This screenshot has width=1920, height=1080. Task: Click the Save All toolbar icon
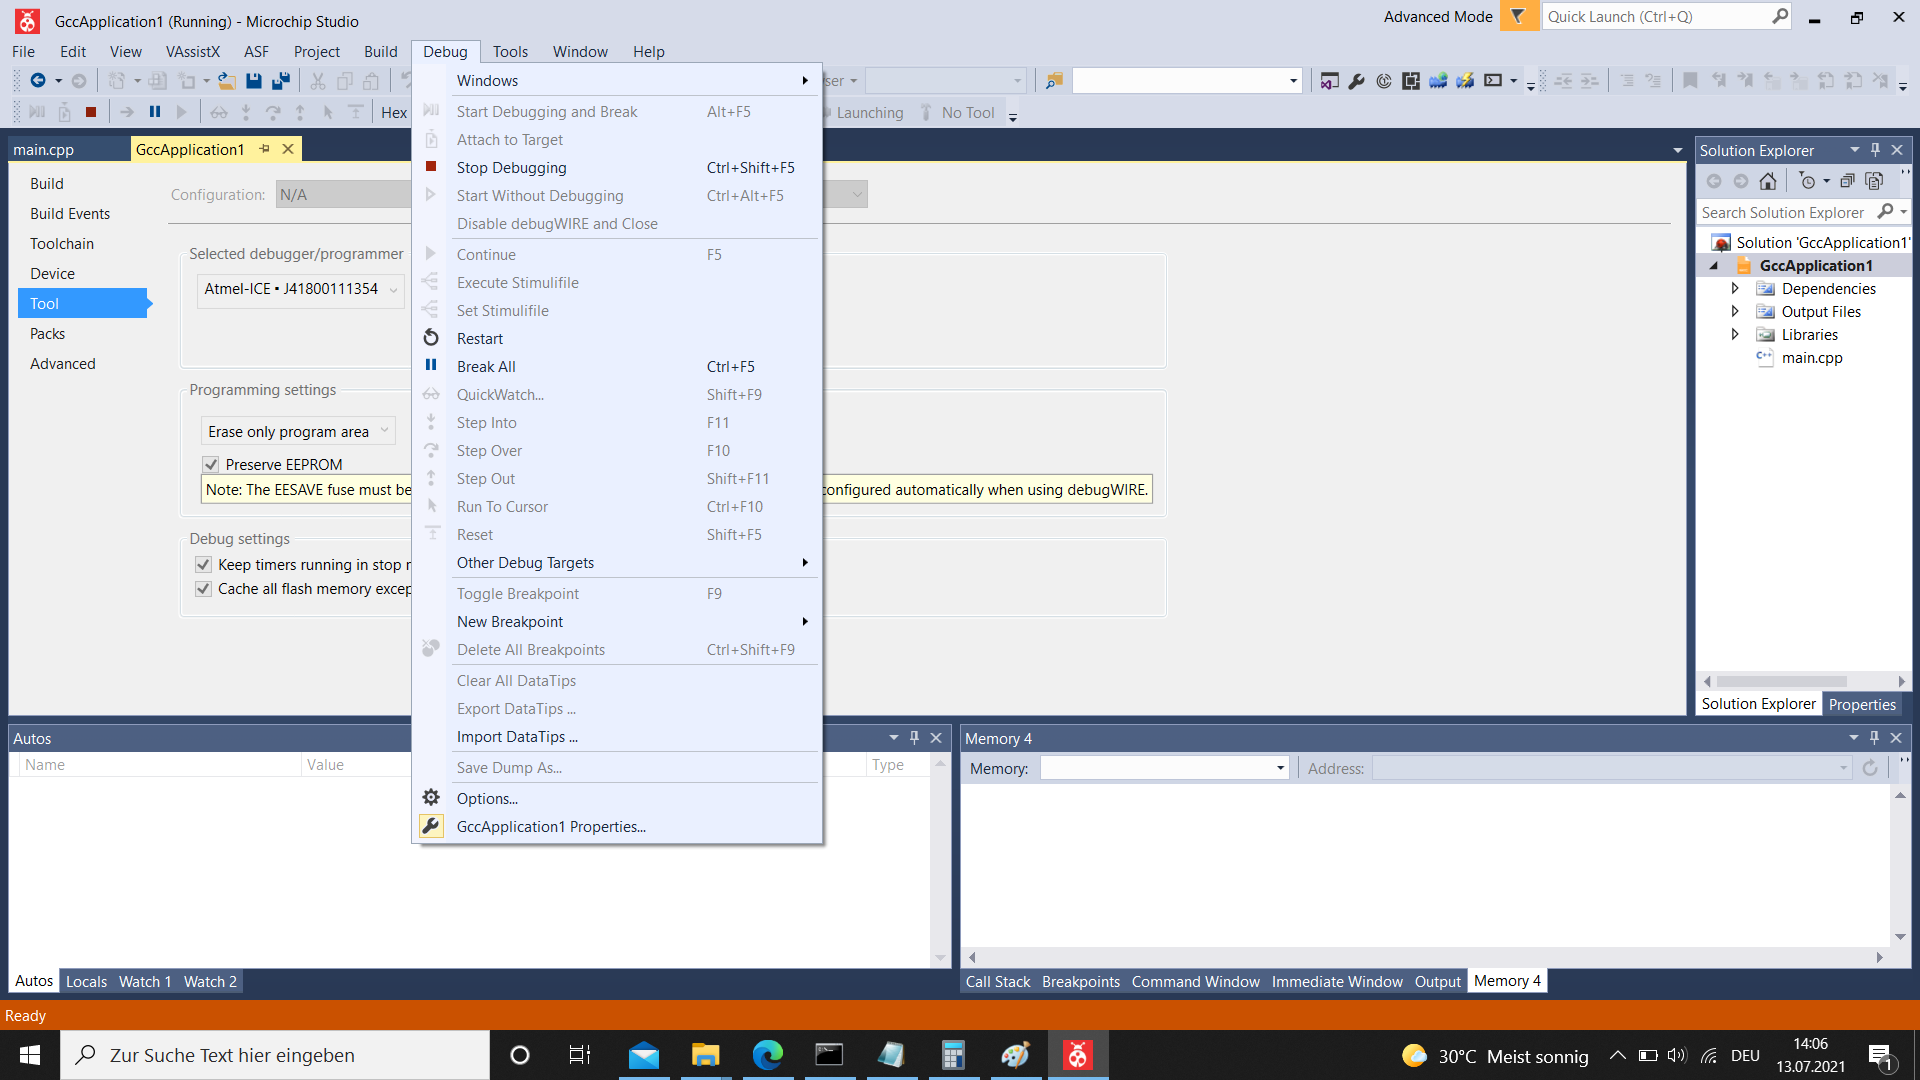click(281, 81)
